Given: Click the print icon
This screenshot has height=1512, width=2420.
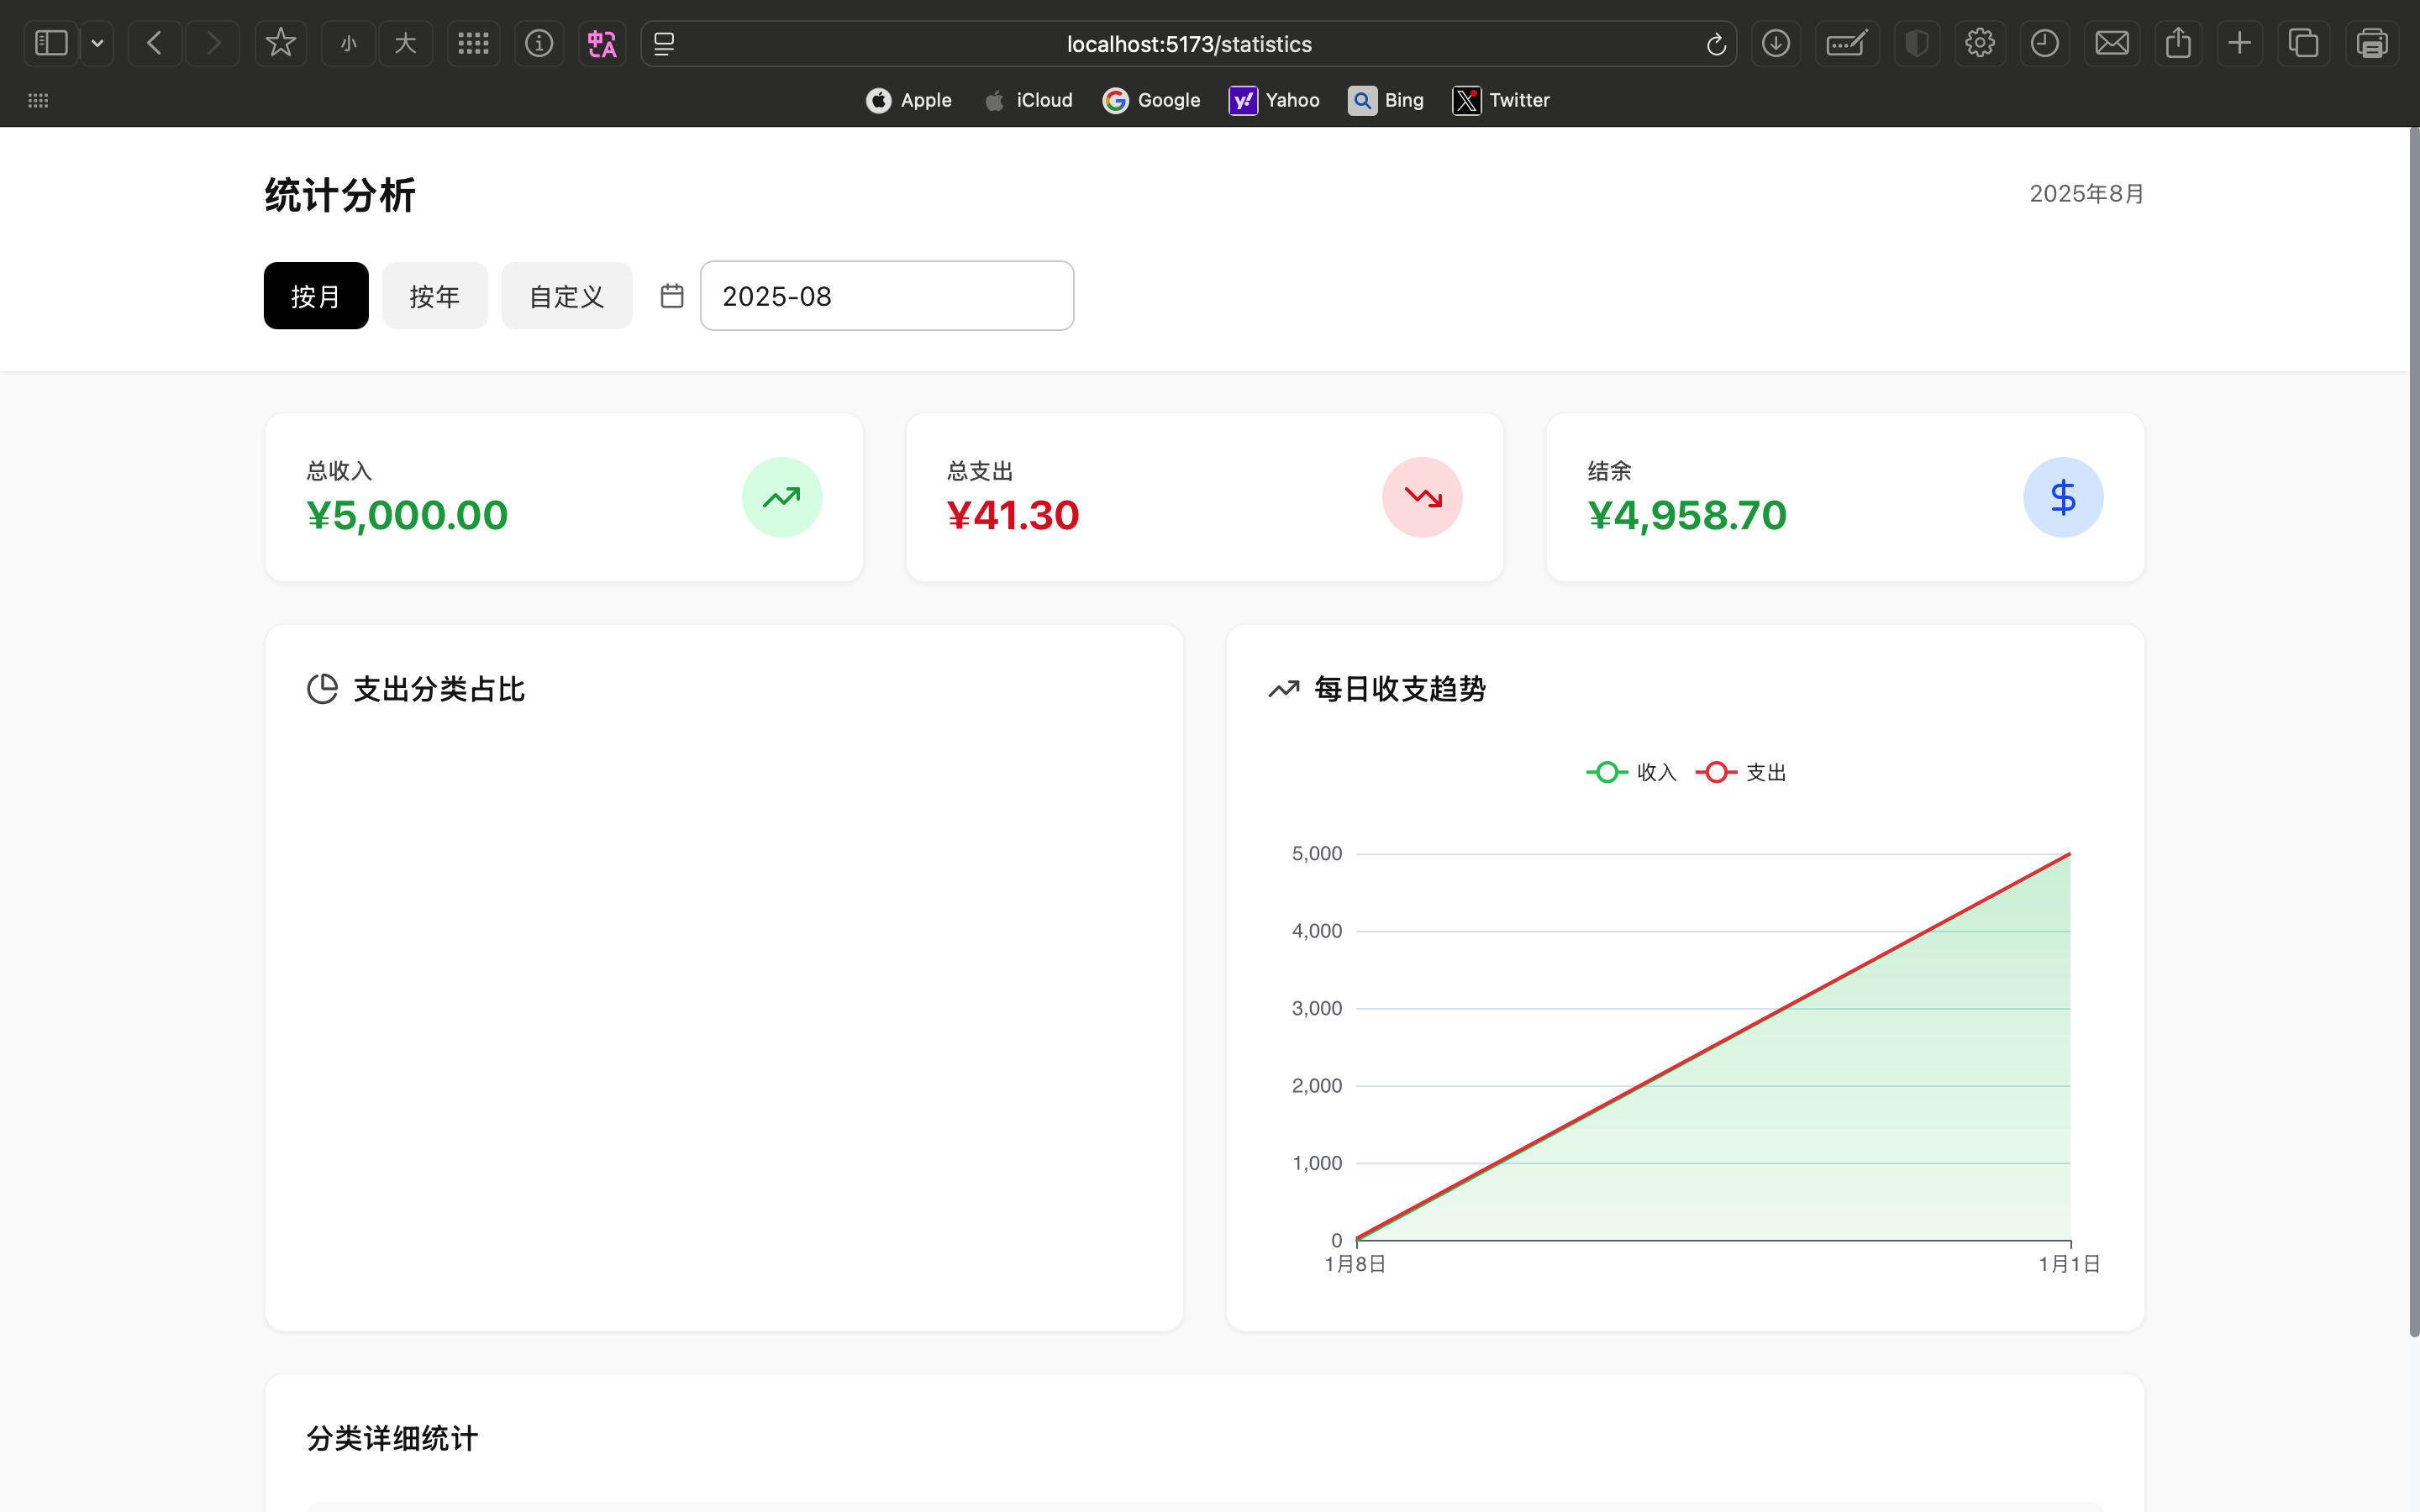Looking at the screenshot, I should click(2372, 43).
